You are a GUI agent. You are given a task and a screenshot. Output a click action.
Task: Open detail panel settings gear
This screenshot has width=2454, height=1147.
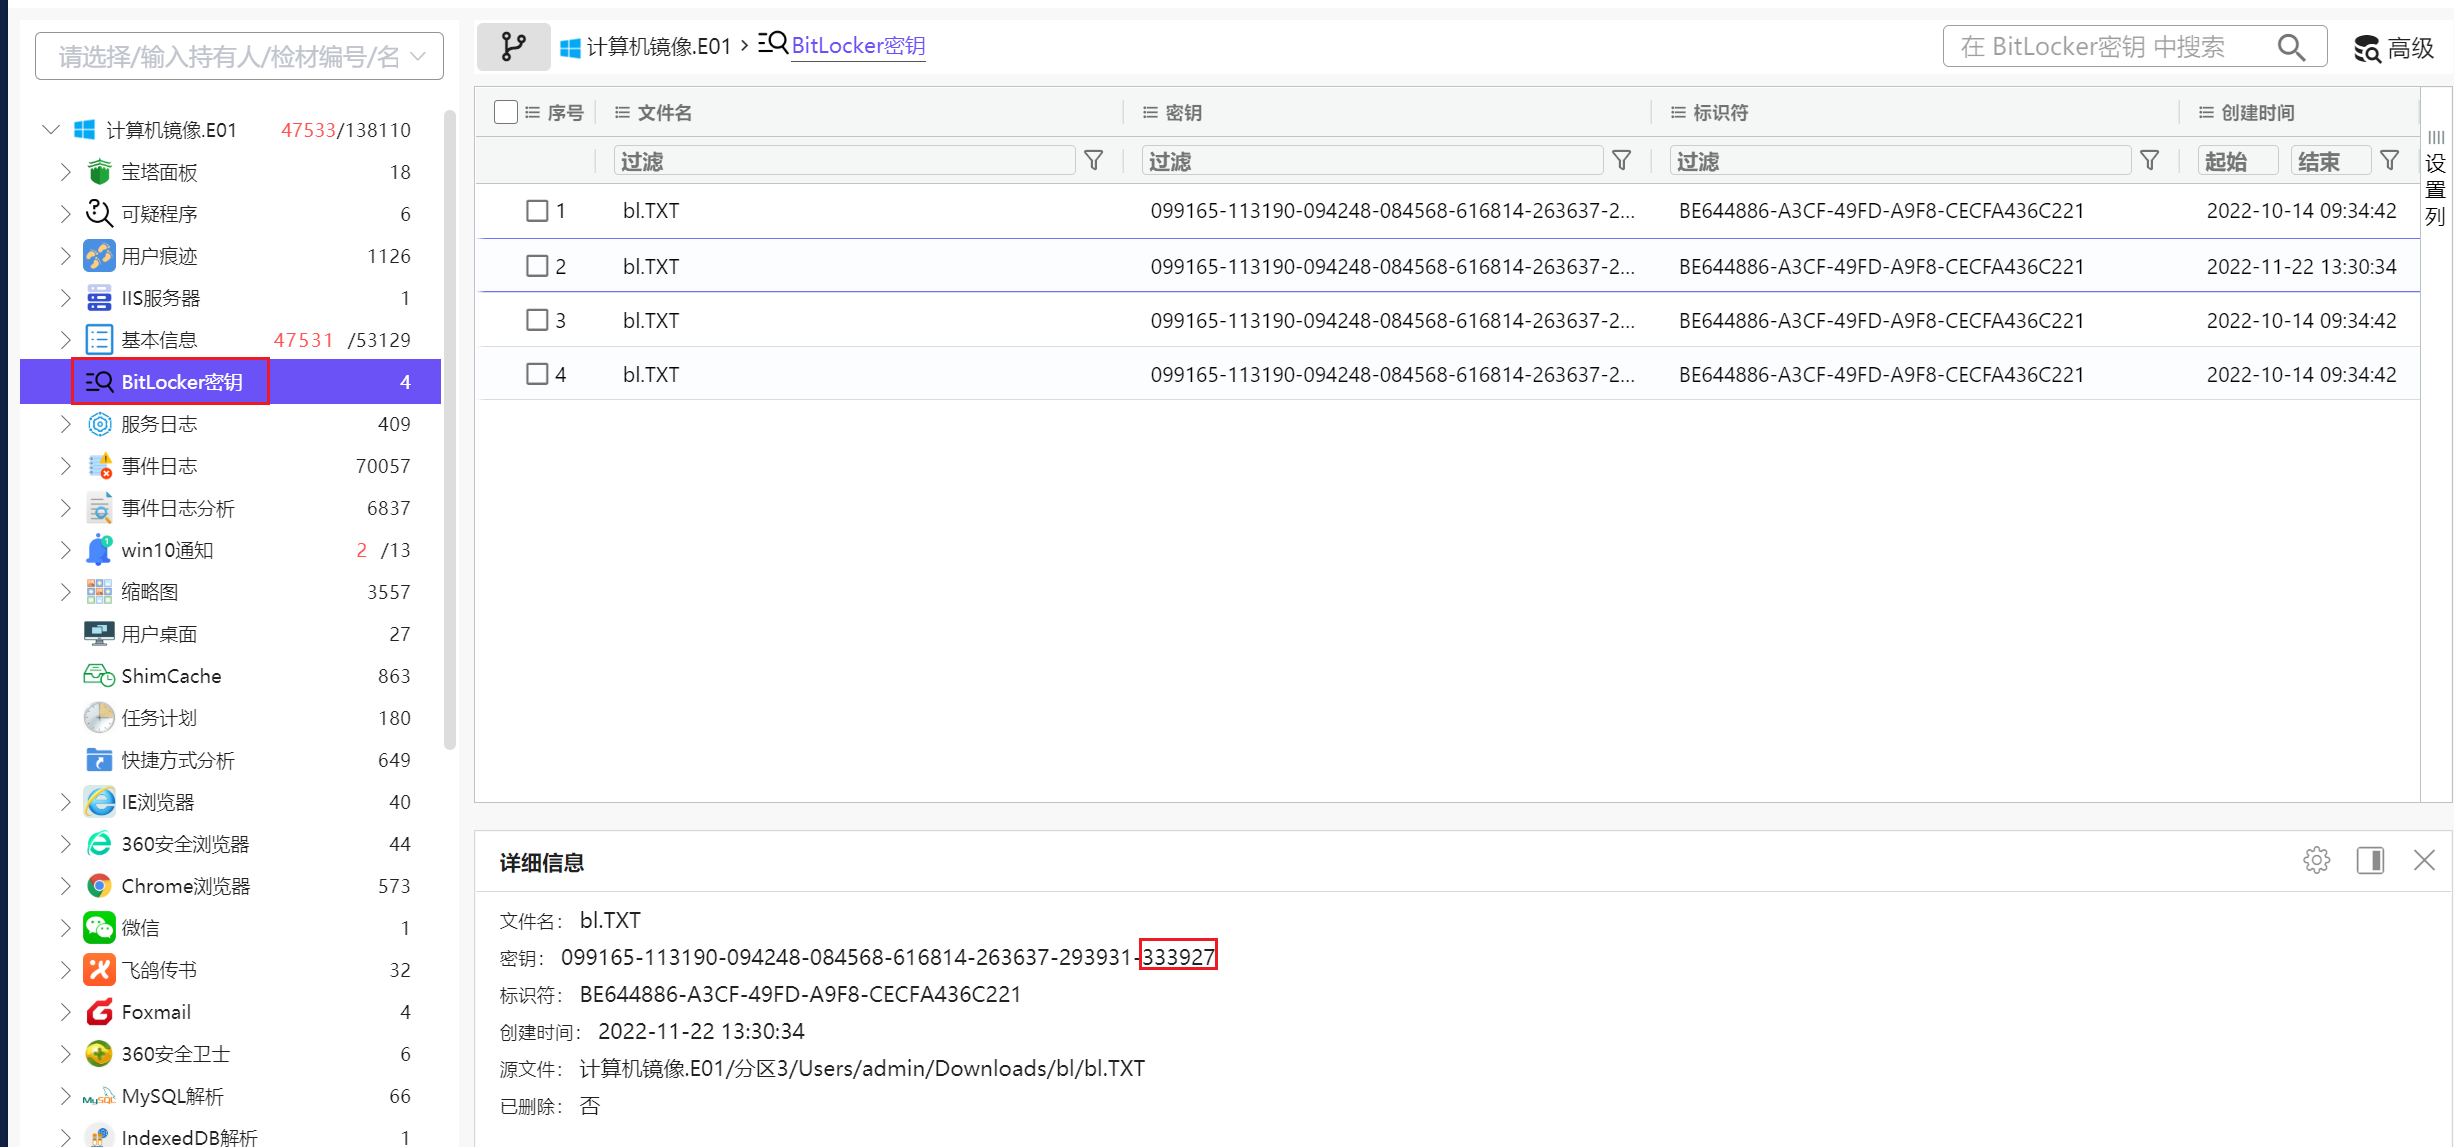tap(2316, 861)
